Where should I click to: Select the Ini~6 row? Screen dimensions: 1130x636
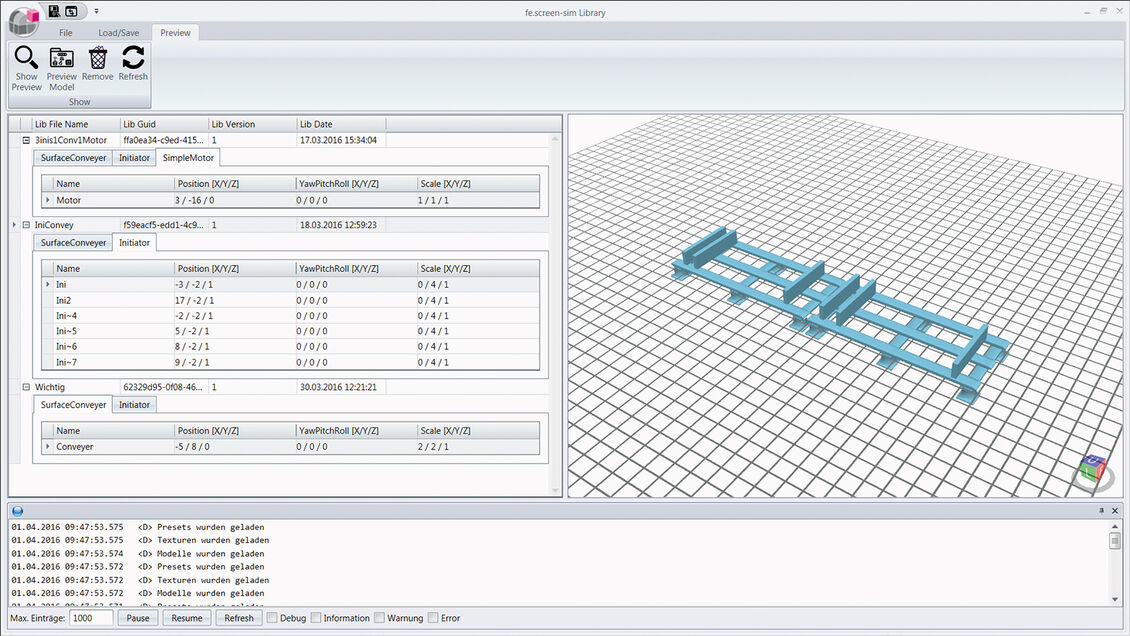tap(290, 346)
